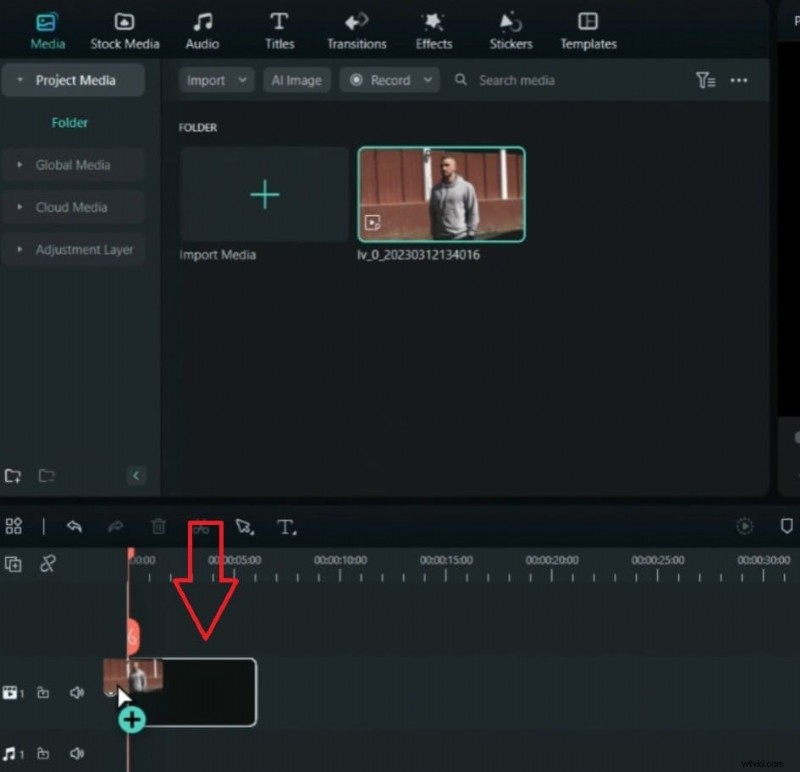
Task: Select the Text tool in timeline toolbar
Action: pos(288,526)
